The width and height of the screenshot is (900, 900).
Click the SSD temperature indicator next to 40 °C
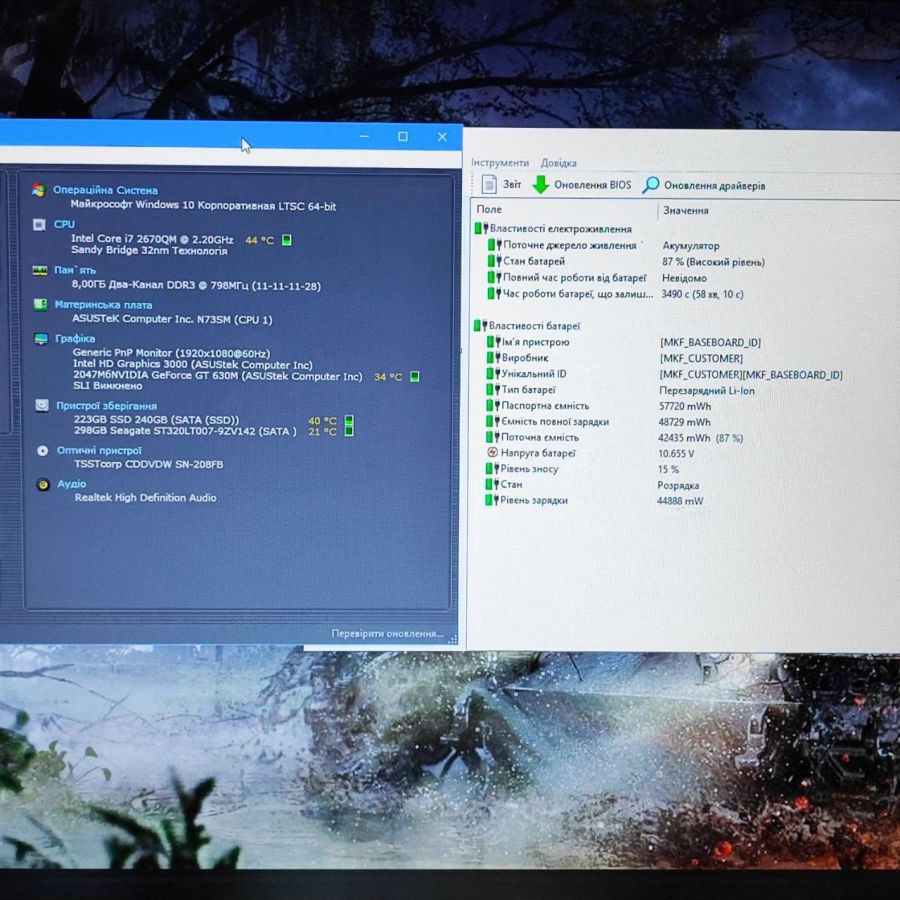348,420
